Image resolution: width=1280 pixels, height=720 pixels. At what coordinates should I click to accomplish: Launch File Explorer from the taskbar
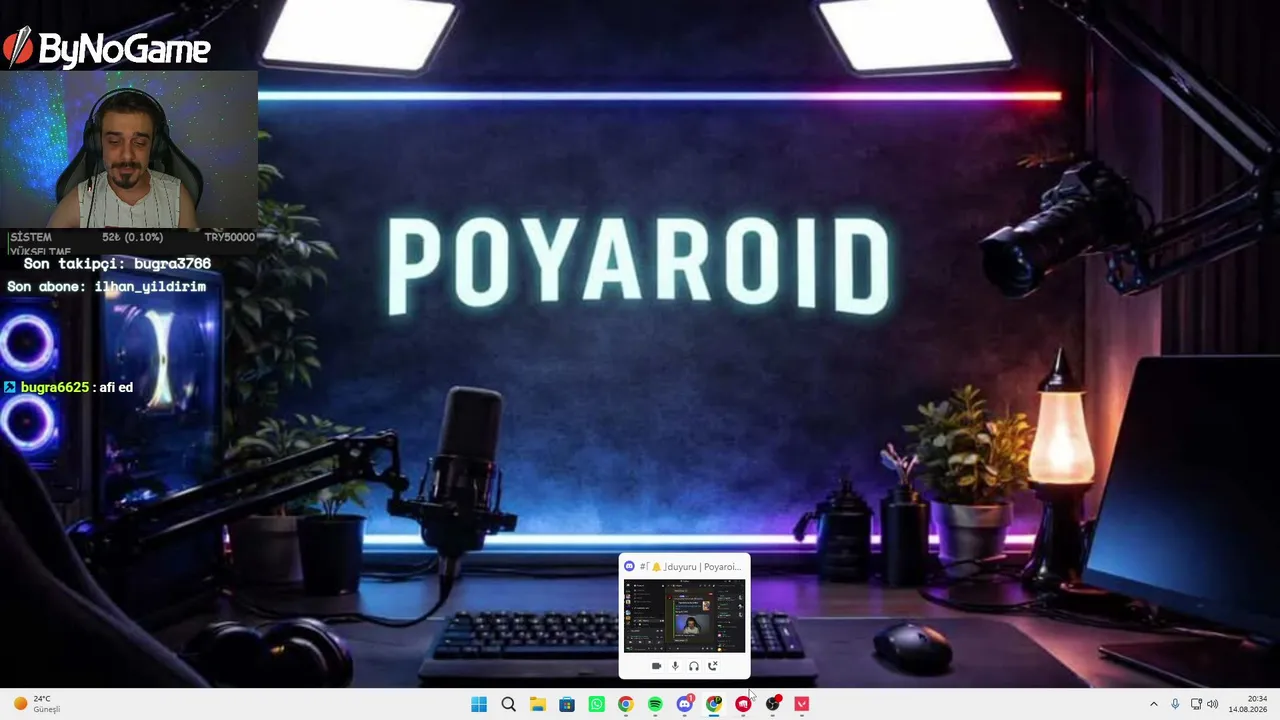point(538,704)
